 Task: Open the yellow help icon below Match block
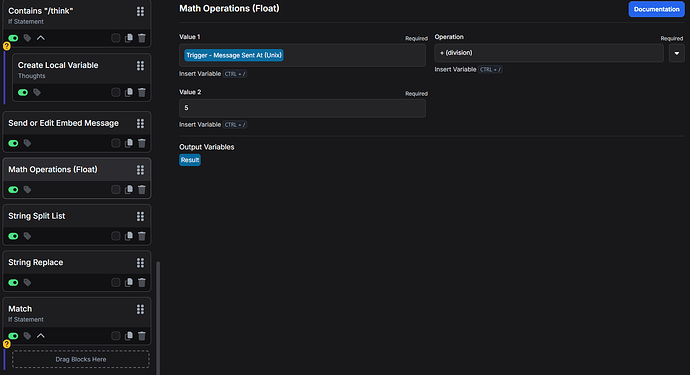(x=7, y=344)
